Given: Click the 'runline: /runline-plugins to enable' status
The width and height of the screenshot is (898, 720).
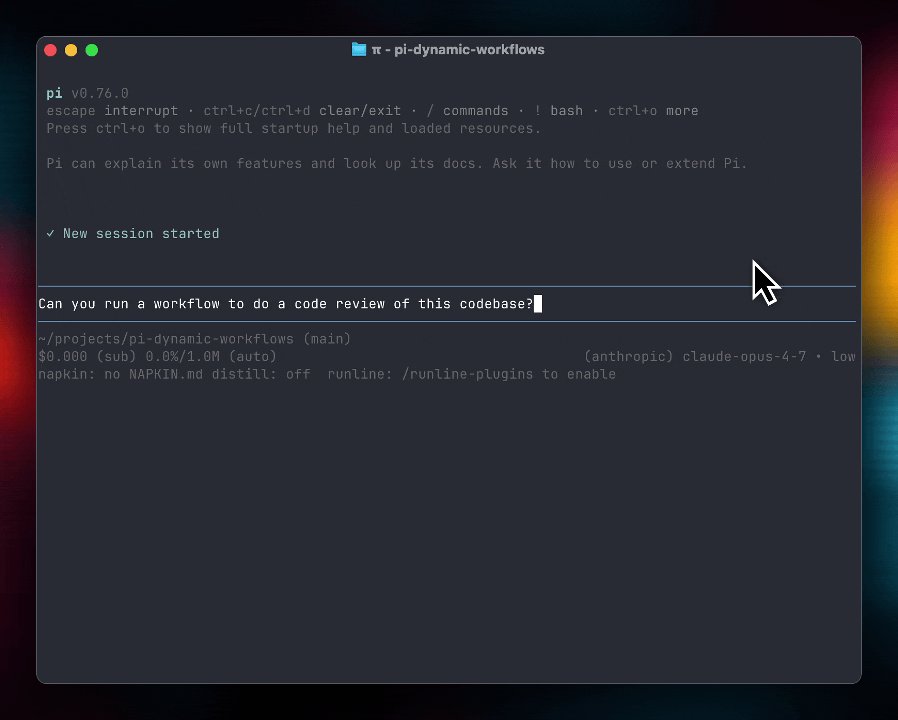Looking at the screenshot, I should [472, 375].
